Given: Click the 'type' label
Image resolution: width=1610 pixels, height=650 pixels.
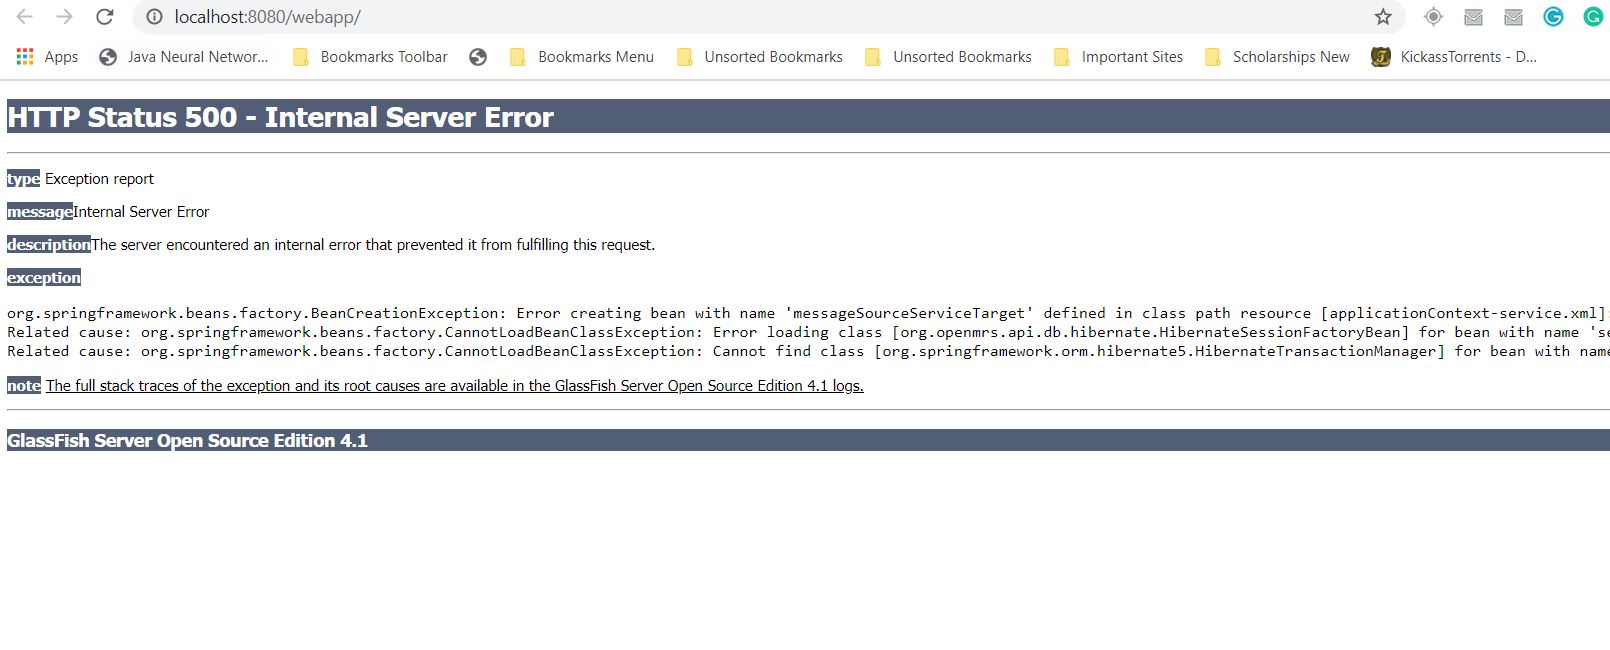Looking at the screenshot, I should 23,179.
